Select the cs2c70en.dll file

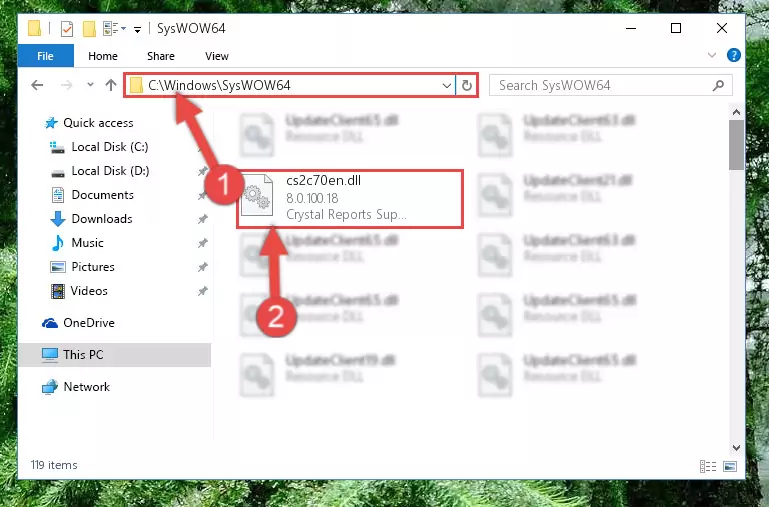[350, 198]
